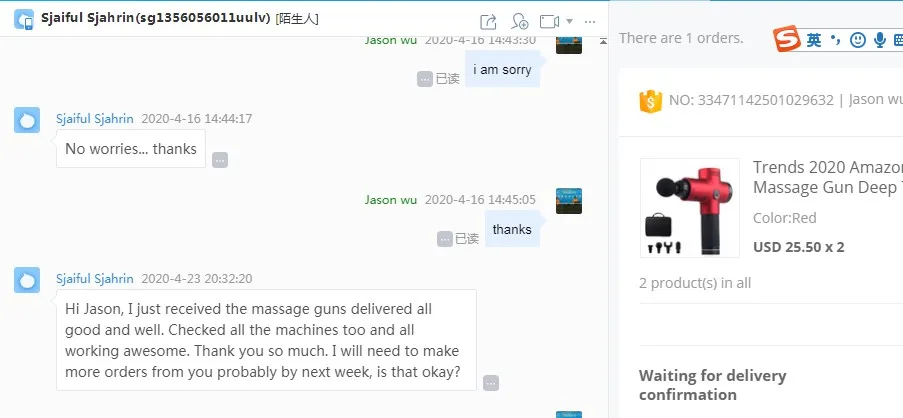Open the Sogou soft keyboard icon
Viewport: 903px width, 418px height.
[x=898, y=40]
